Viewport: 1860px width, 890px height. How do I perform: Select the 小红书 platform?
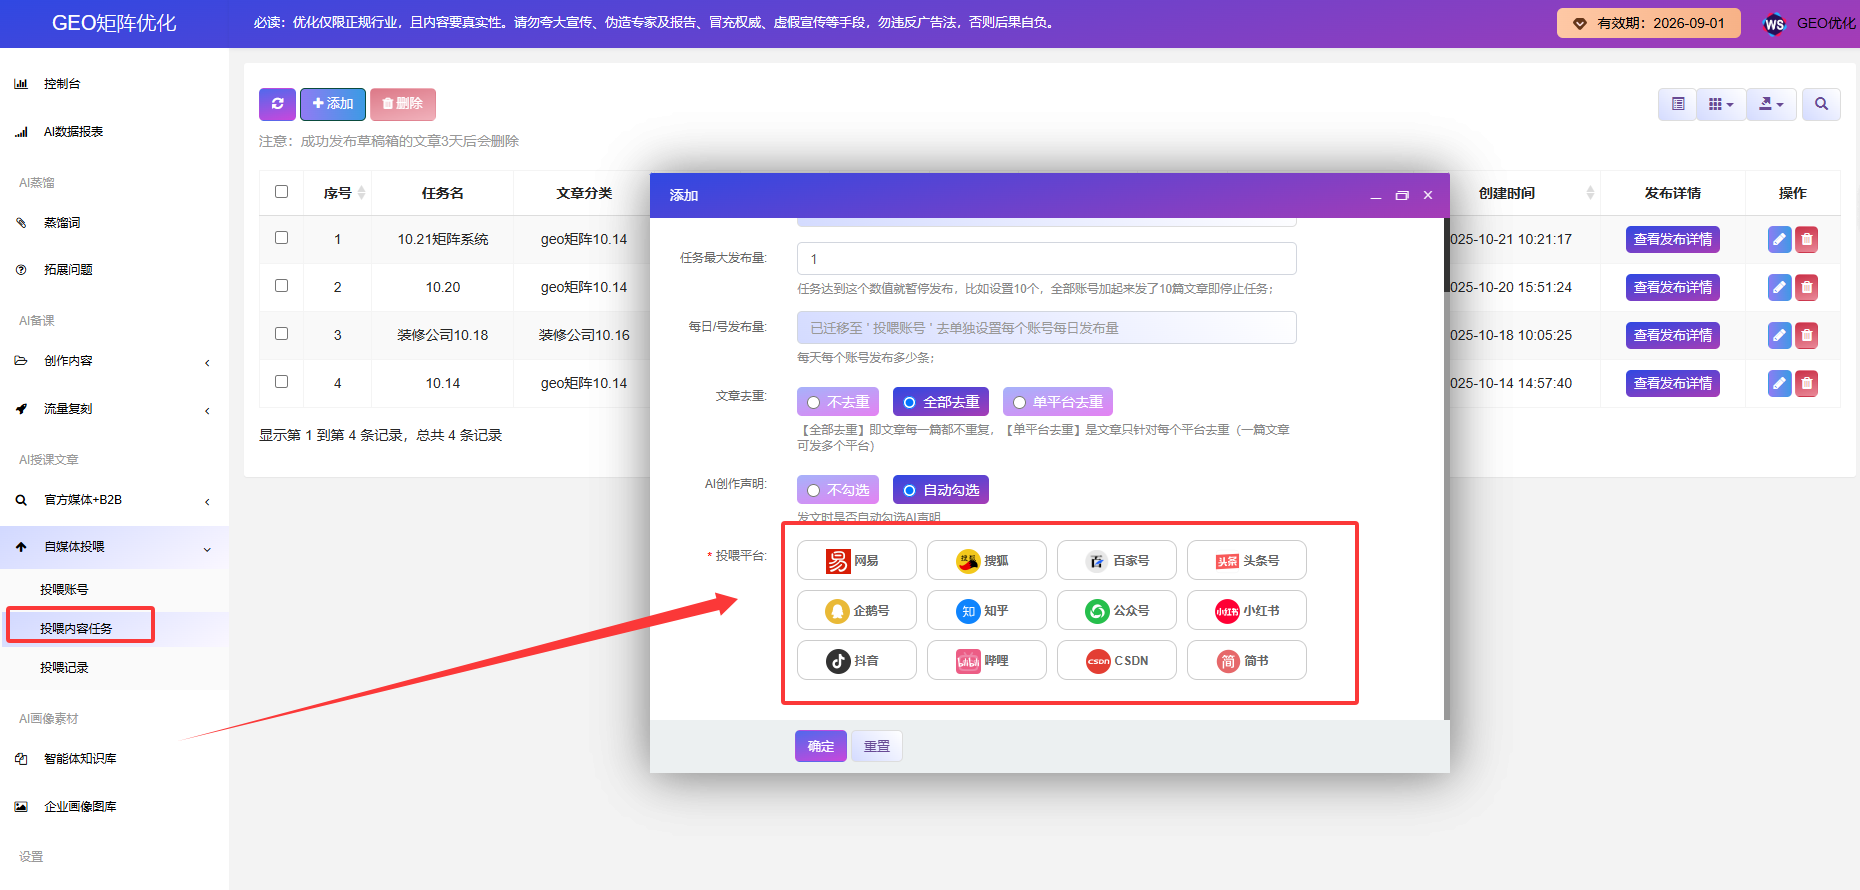pos(1247,611)
